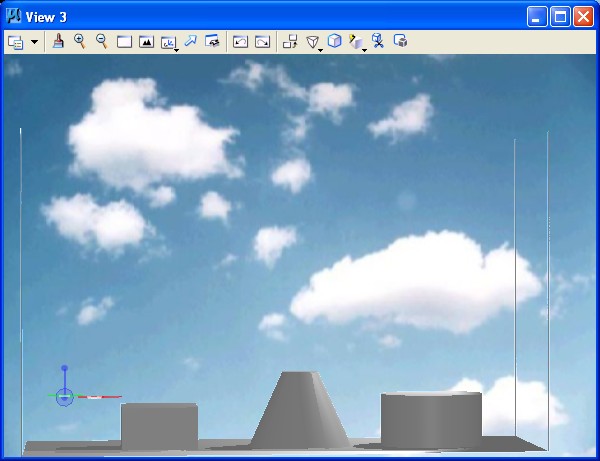
Task: Click the blue cube Display Mode icon
Action: pos(334,41)
